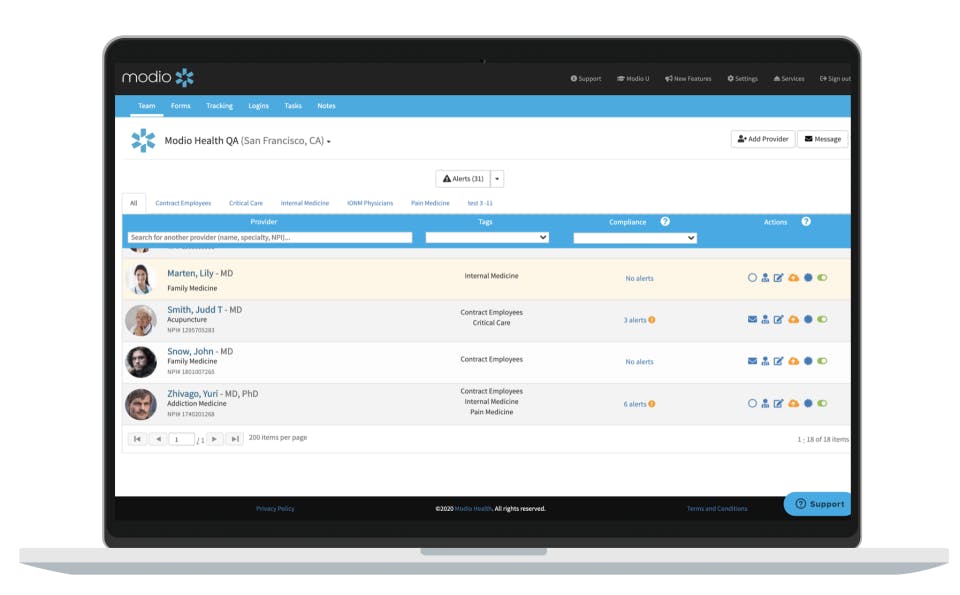Select the provider profile icon in Marten, Lily's row
The height and width of the screenshot is (595, 960).
pyautogui.click(x=766, y=277)
